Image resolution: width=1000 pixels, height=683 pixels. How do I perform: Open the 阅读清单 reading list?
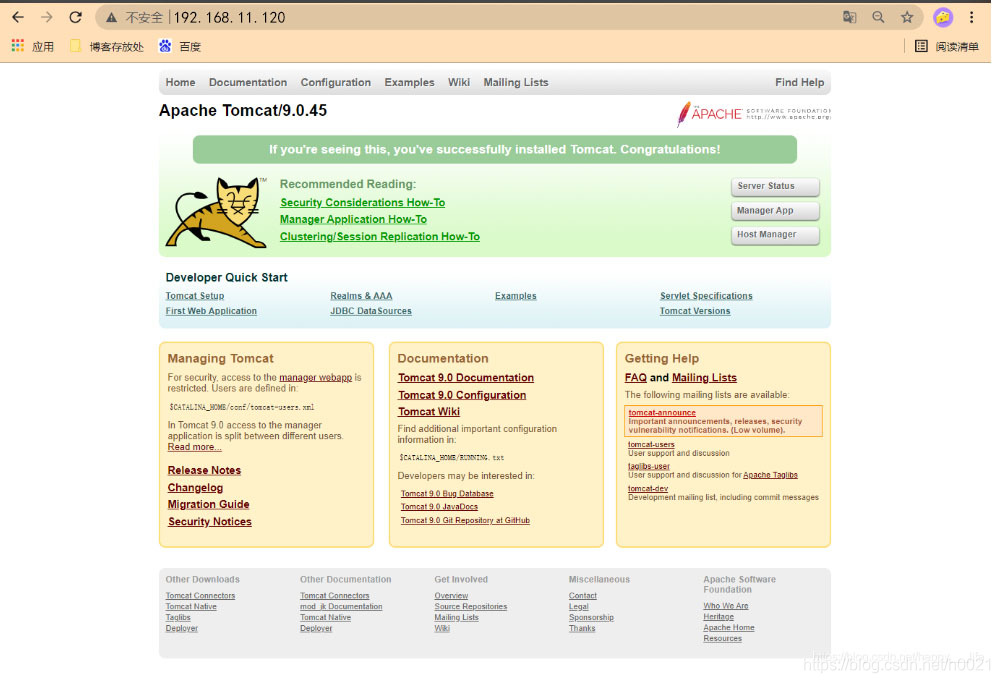click(x=947, y=47)
